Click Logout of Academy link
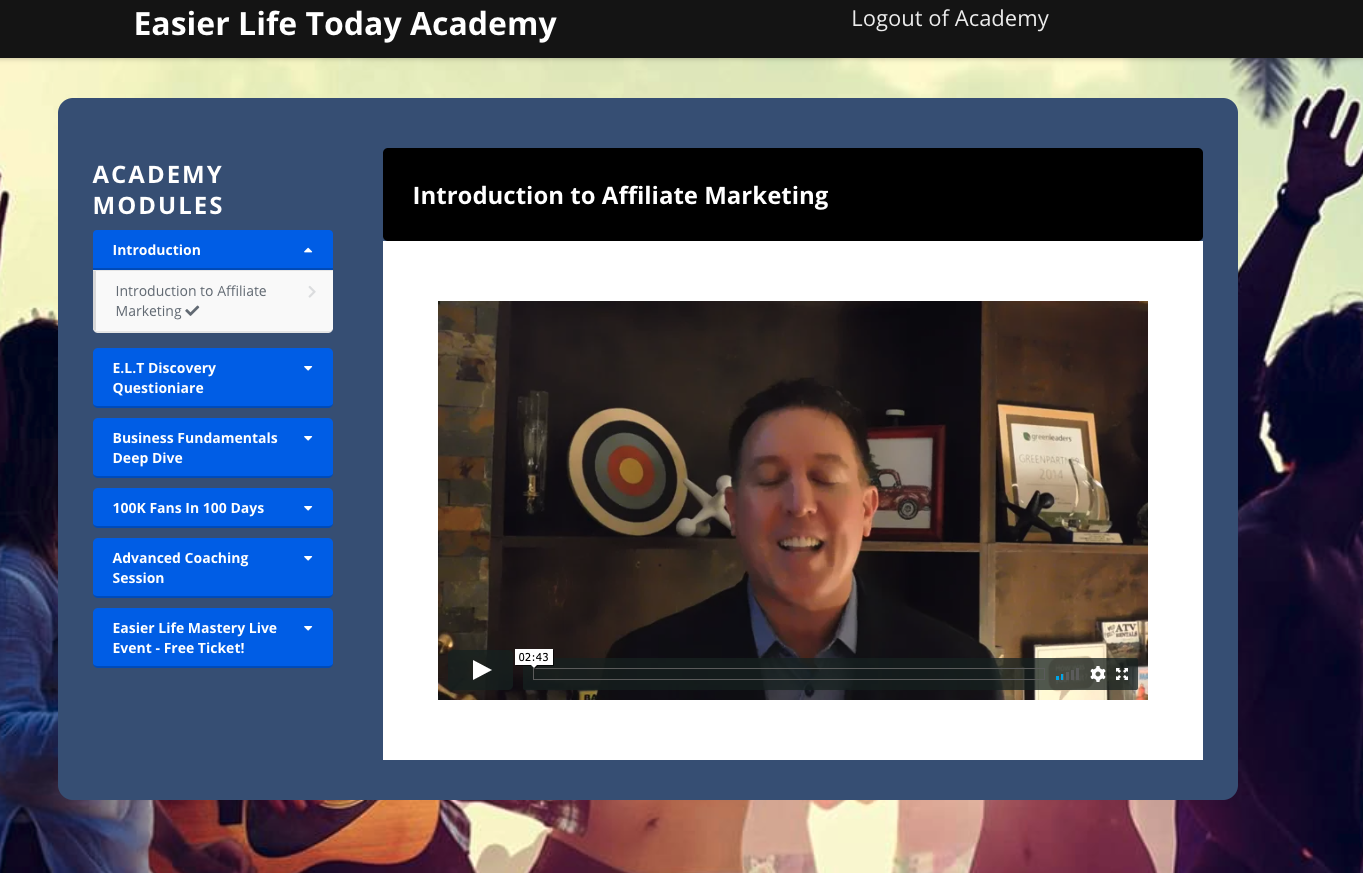The image size is (1363, 873). [x=949, y=19]
